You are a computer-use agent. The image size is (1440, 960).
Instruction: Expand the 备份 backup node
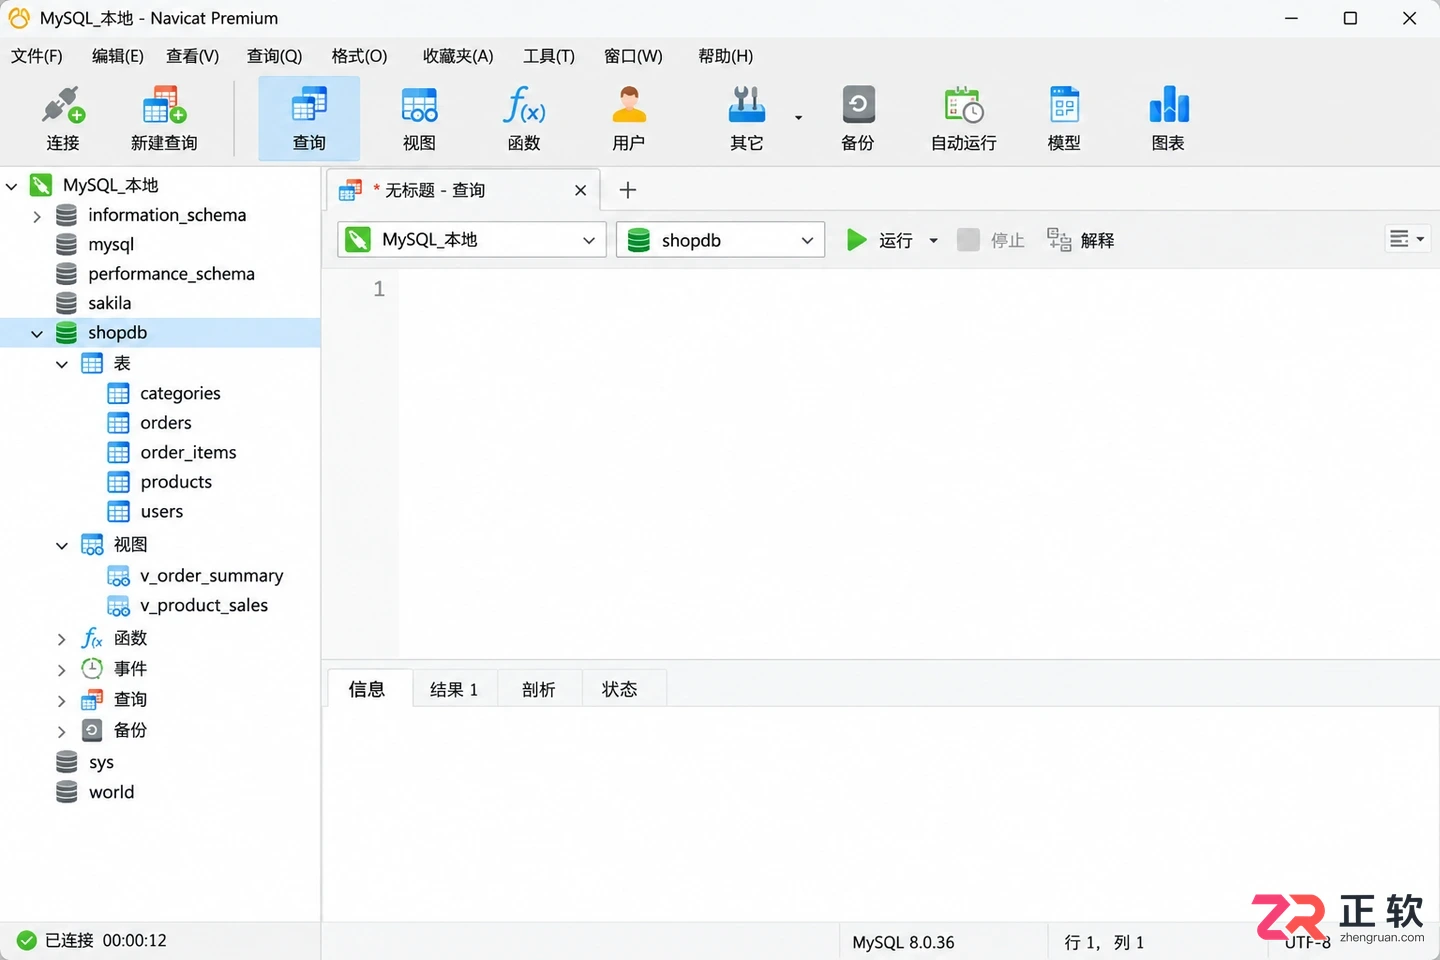[62, 732]
